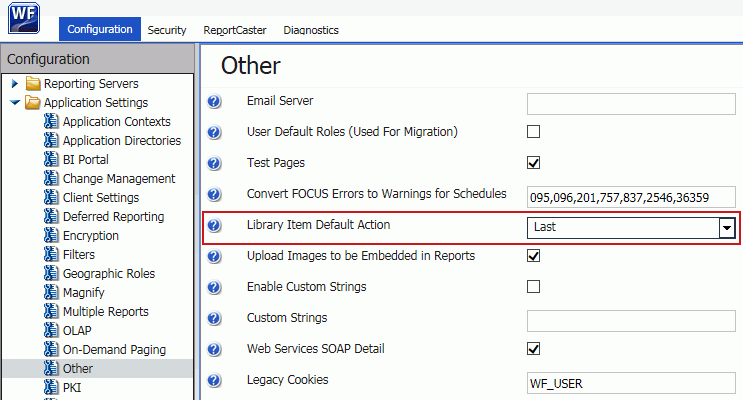Switch to the Security tab
Viewport: 743px width, 400px height.
[x=167, y=30]
